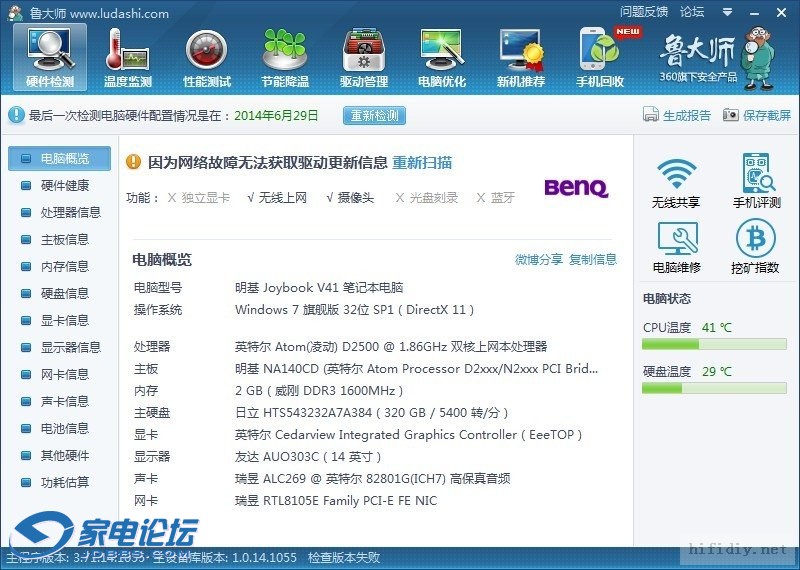Open the 挖矿指数 bitcoin mining index

[756, 247]
